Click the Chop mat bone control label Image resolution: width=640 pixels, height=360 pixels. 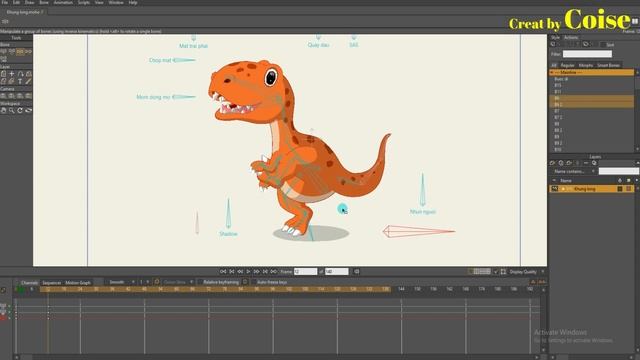pyautogui.click(x=160, y=60)
